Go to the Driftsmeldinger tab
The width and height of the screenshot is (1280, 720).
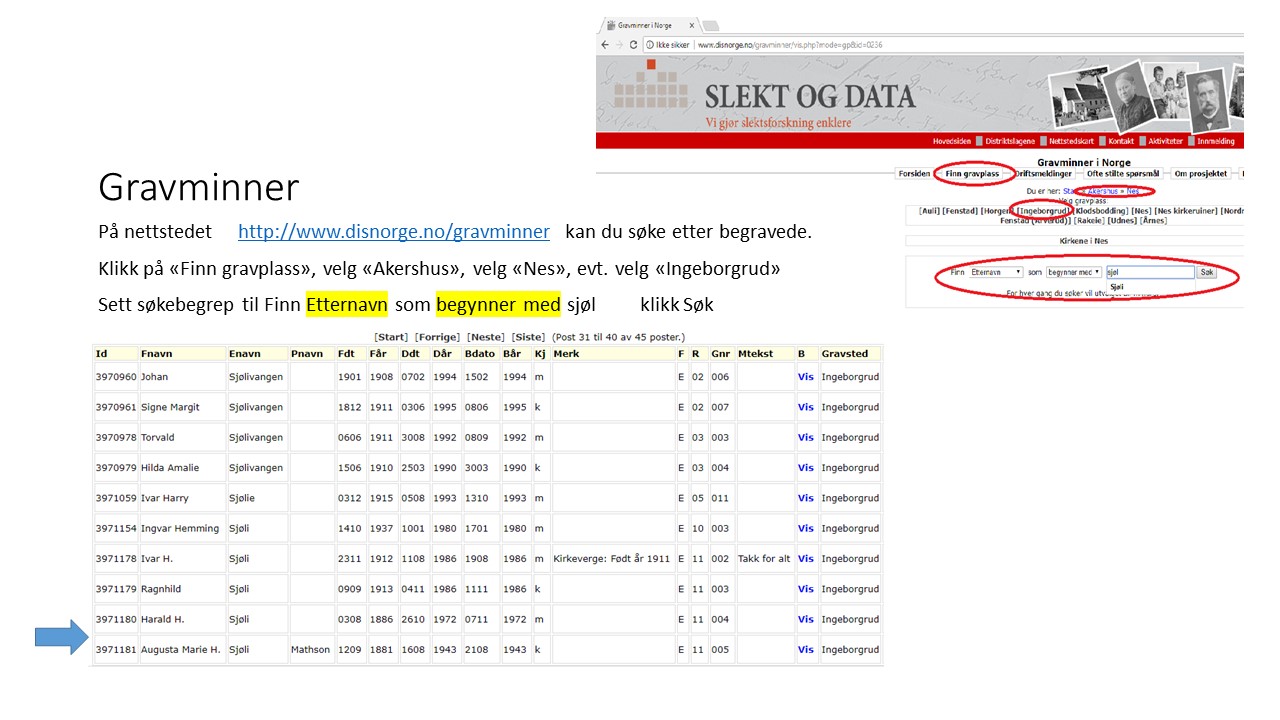click(1046, 174)
